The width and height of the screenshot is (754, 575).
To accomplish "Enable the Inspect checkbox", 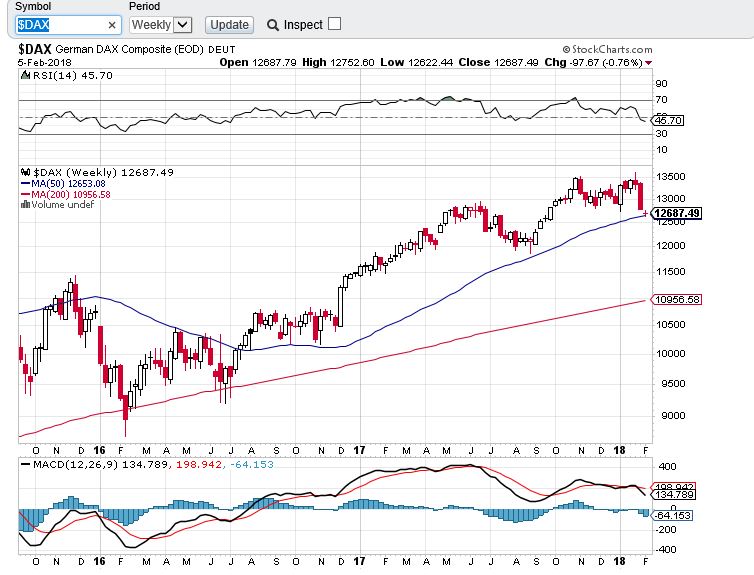I will [x=334, y=24].
